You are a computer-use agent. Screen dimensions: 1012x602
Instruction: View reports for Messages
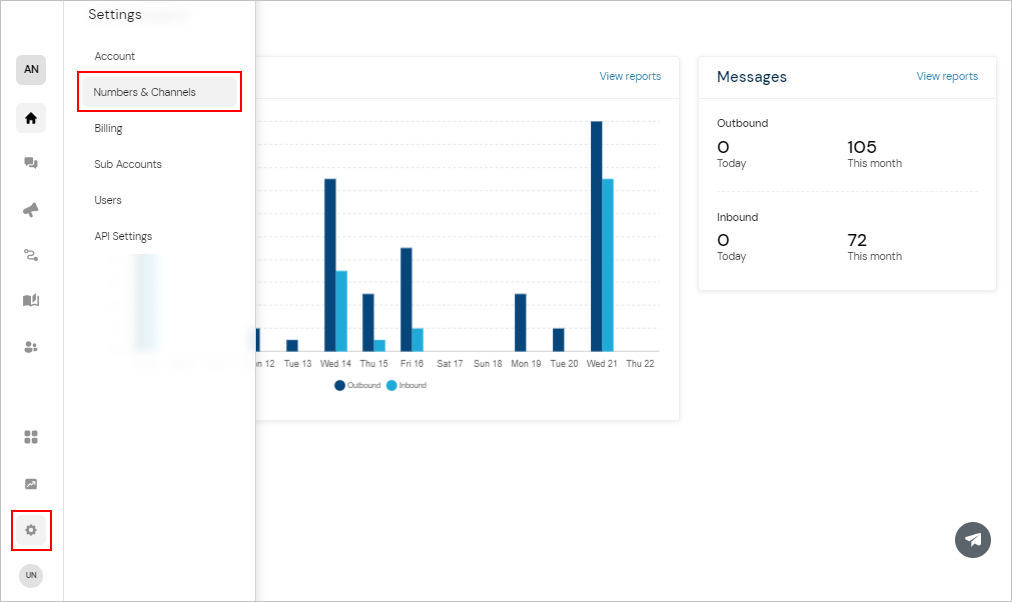[x=946, y=76]
